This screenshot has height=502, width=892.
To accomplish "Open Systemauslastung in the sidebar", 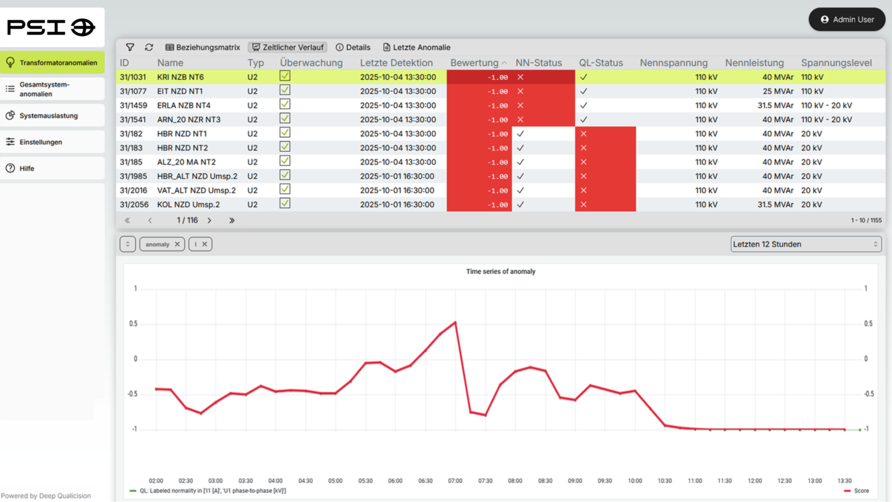I will click(48, 115).
